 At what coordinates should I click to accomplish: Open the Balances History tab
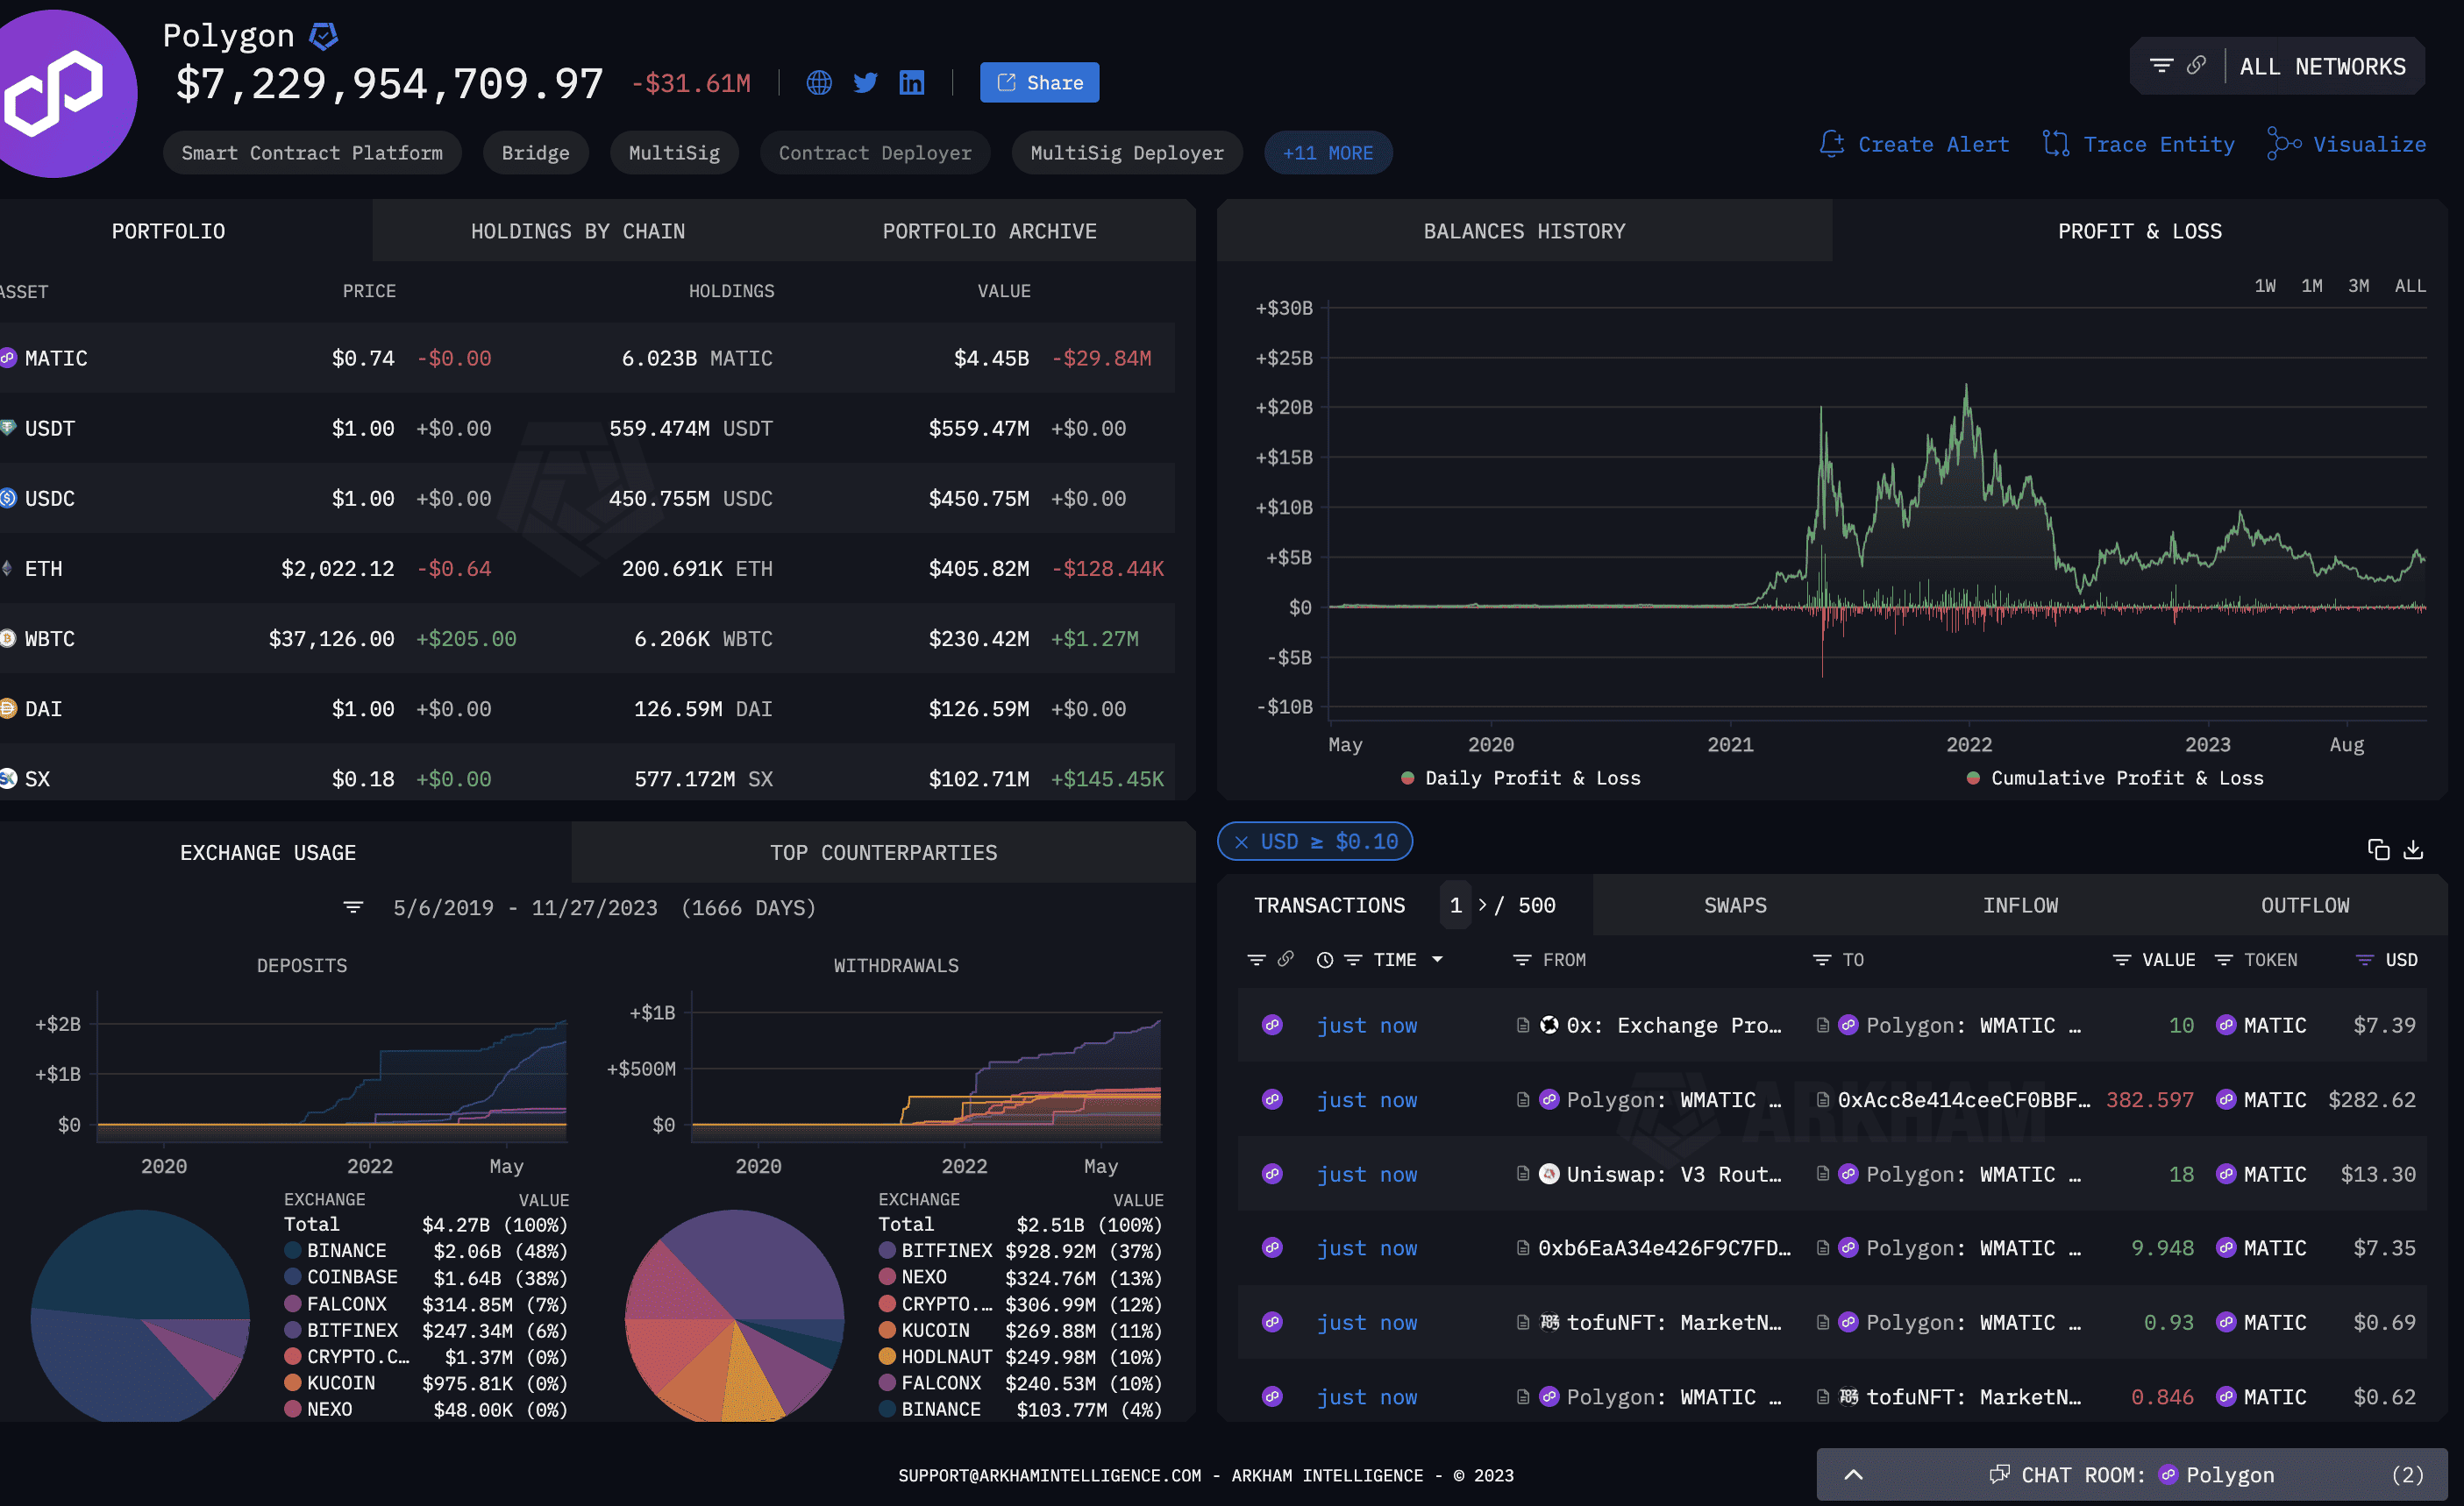1523,231
